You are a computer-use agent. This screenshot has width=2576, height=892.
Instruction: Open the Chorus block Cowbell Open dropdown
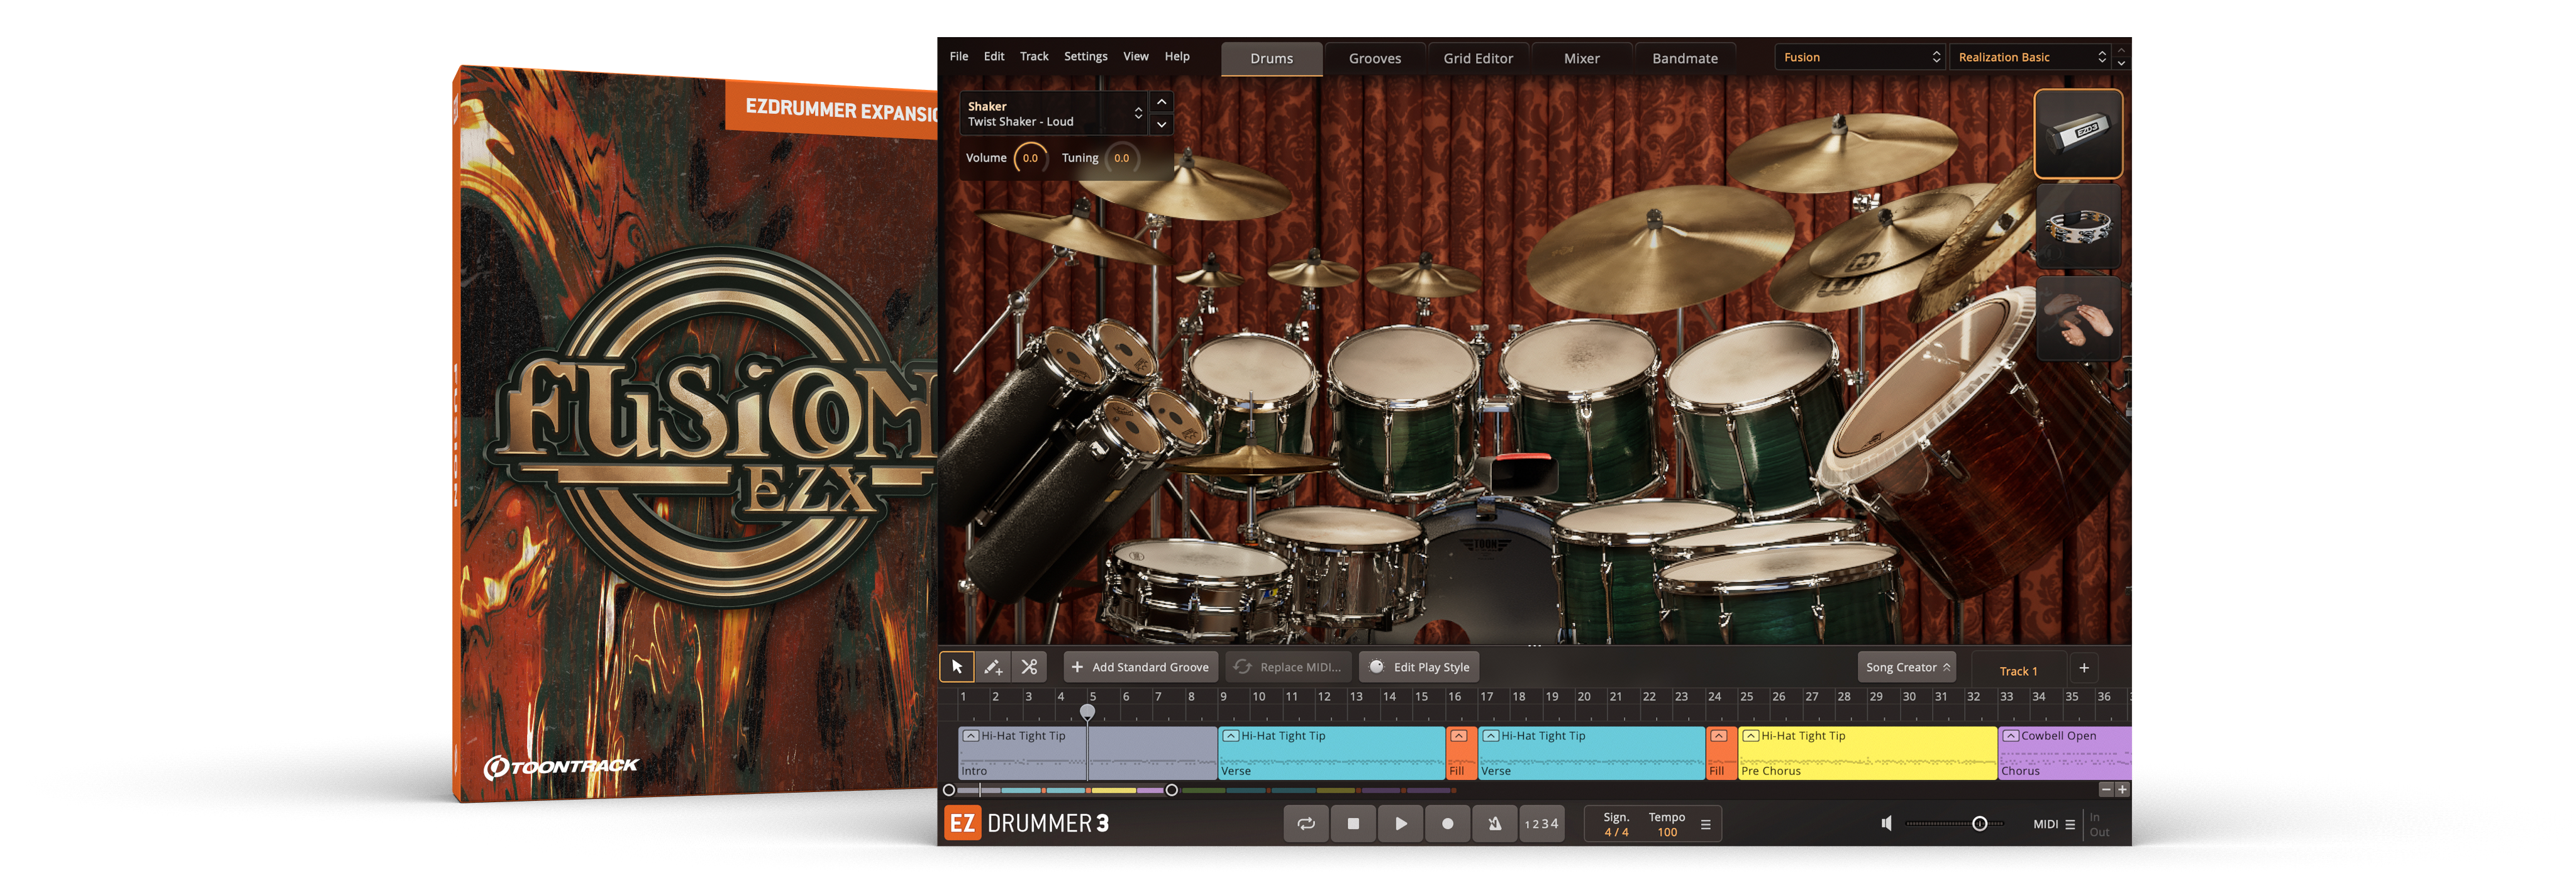point(2010,736)
